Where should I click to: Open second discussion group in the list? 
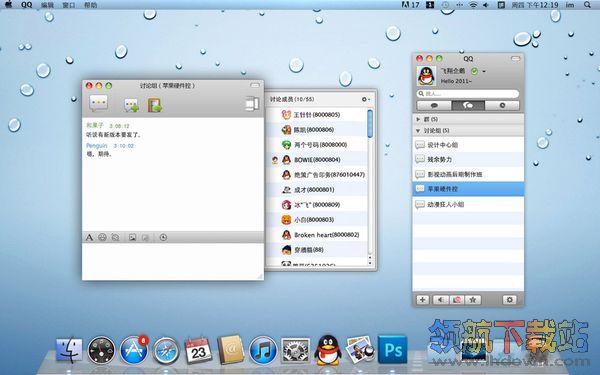[x=468, y=160]
